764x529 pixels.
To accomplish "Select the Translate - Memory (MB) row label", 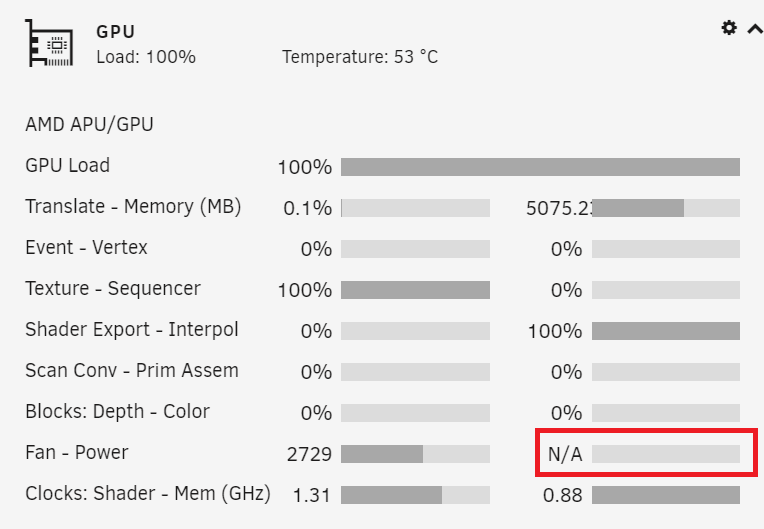I will (x=133, y=207).
